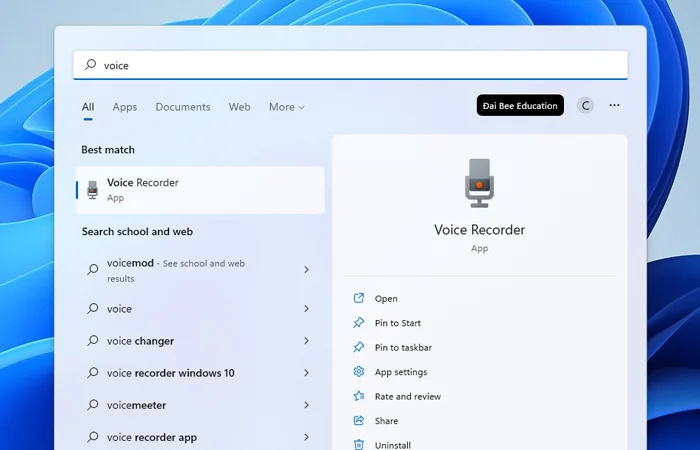This screenshot has width=700, height=450.
Task: Open the three-dot more options menu
Action: pos(614,105)
